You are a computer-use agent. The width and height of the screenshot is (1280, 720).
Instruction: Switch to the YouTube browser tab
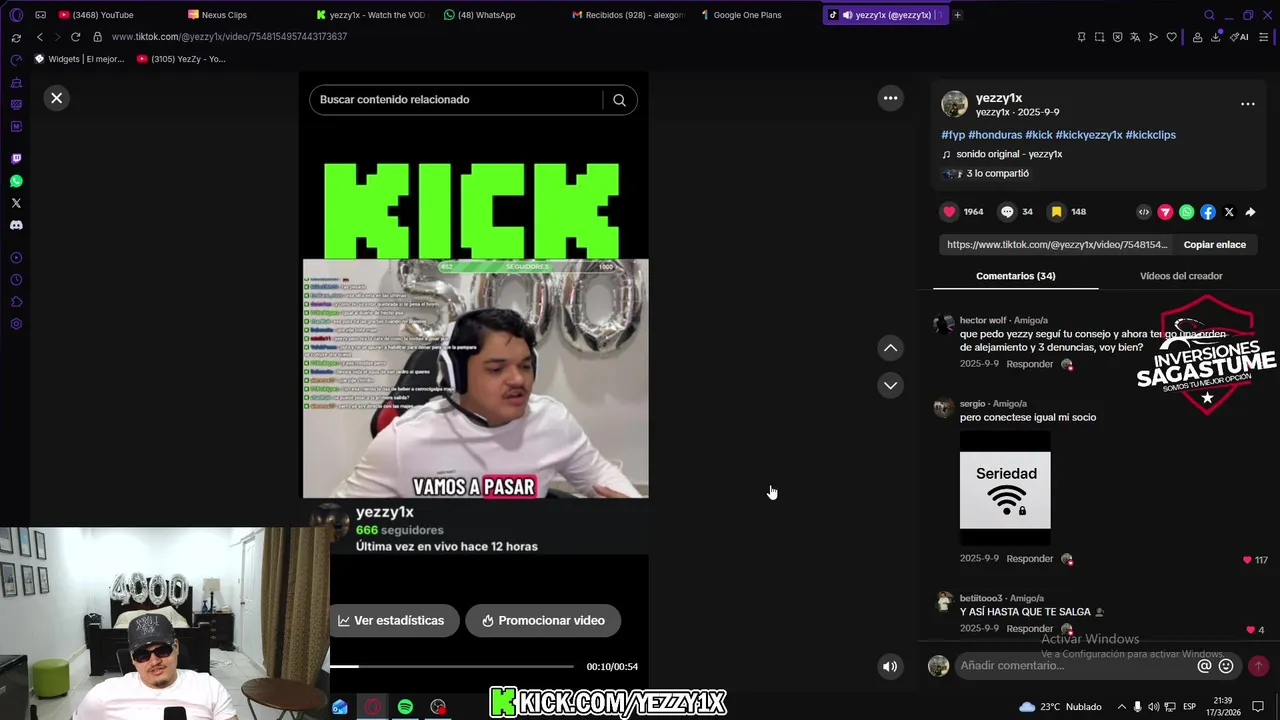click(x=95, y=15)
